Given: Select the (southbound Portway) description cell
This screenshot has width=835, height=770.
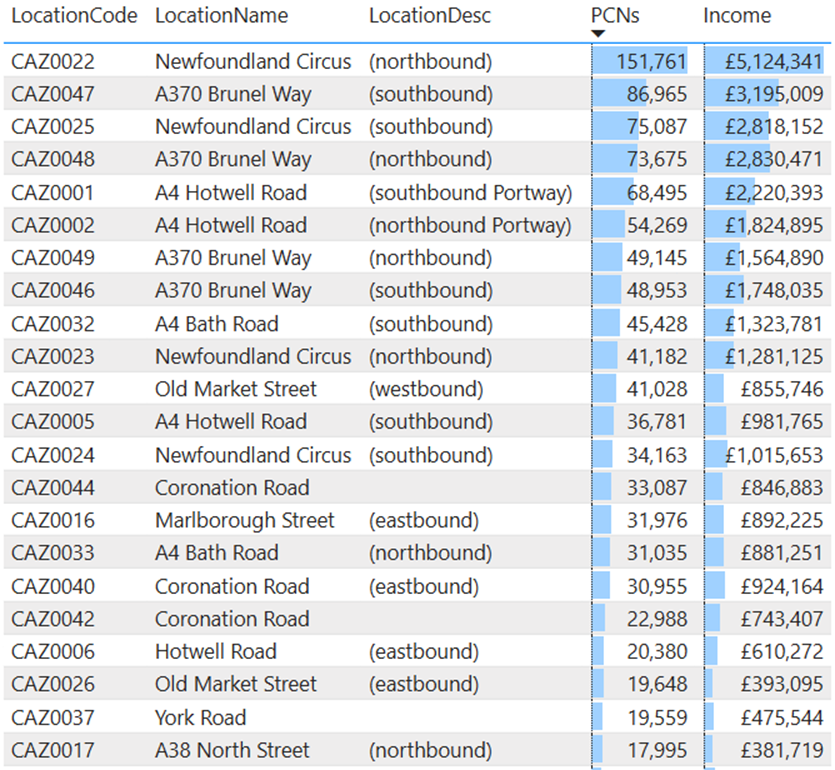Looking at the screenshot, I should pyautogui.click(x=470, y=193).
